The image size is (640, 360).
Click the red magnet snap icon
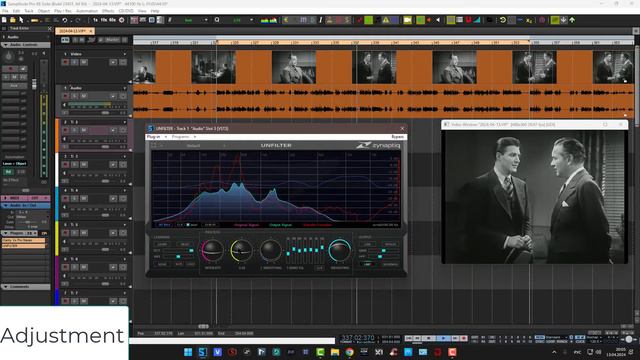(x=468, y=20)
